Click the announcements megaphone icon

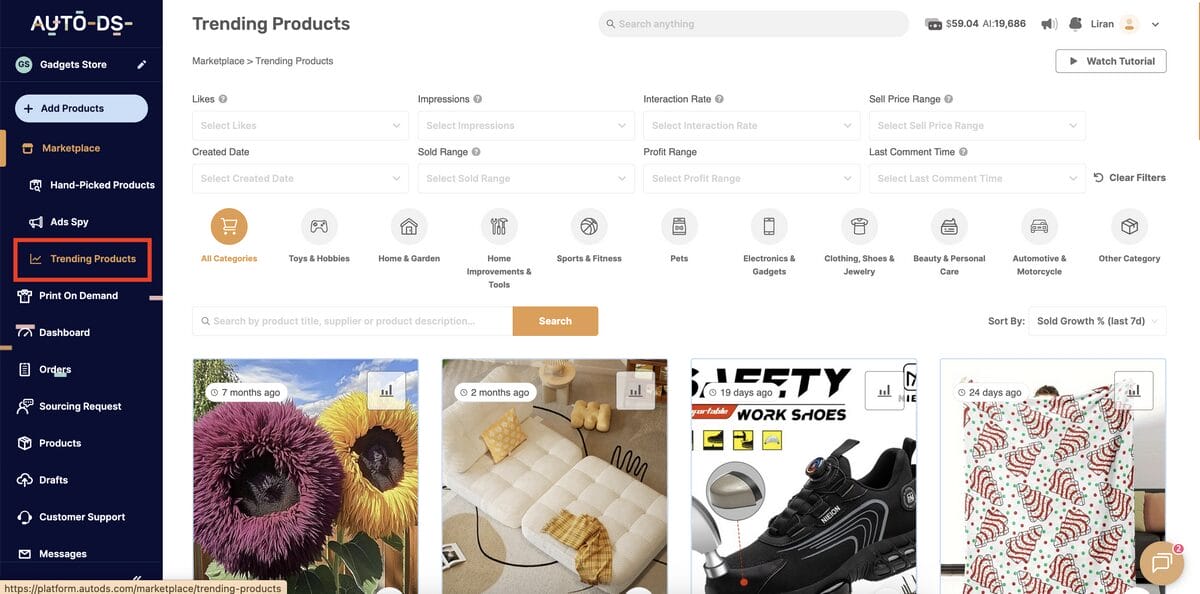click(1049, 24)
